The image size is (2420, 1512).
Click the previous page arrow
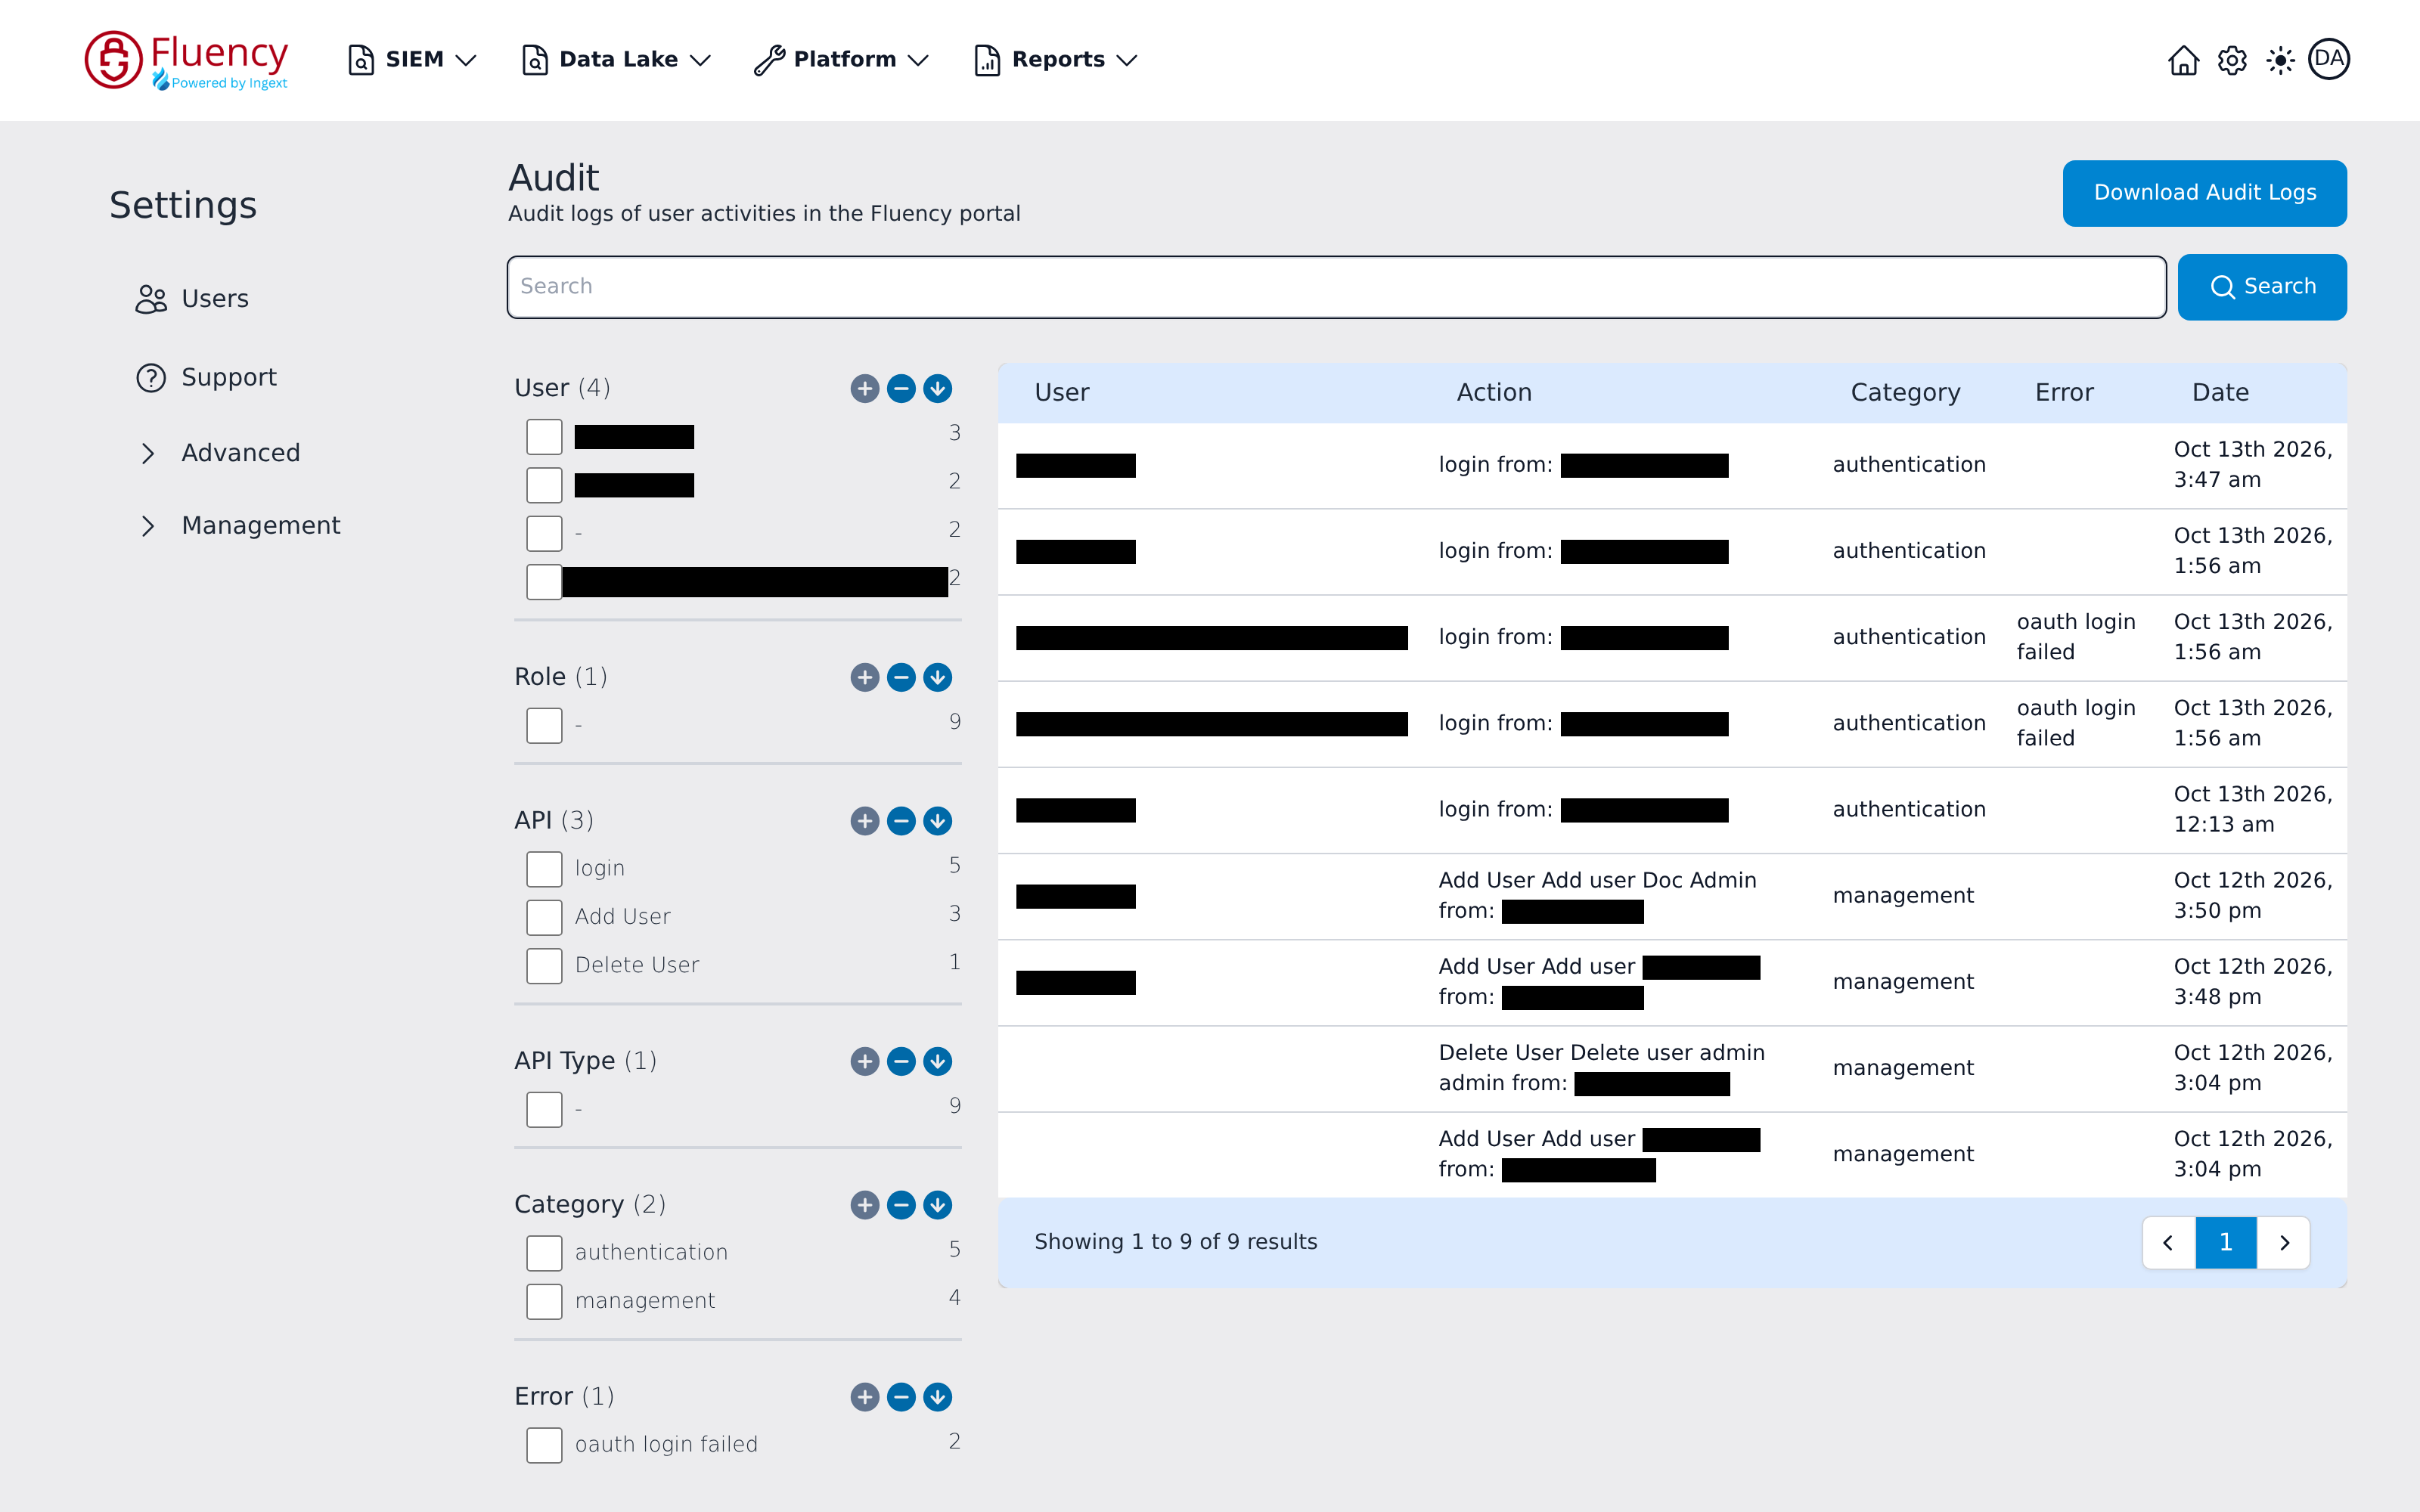click(x=2168, y=1242)
